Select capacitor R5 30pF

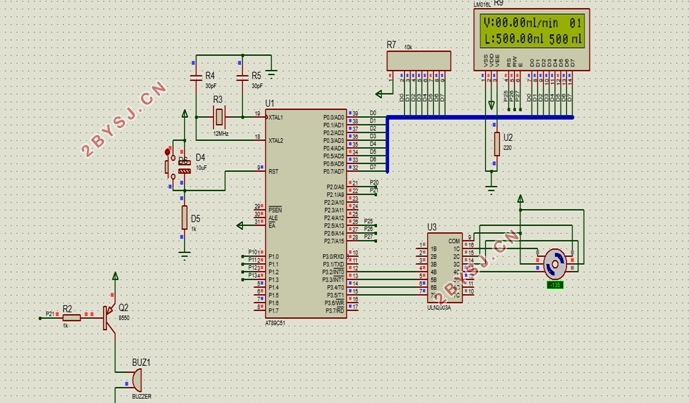click(x=242, y=78)
